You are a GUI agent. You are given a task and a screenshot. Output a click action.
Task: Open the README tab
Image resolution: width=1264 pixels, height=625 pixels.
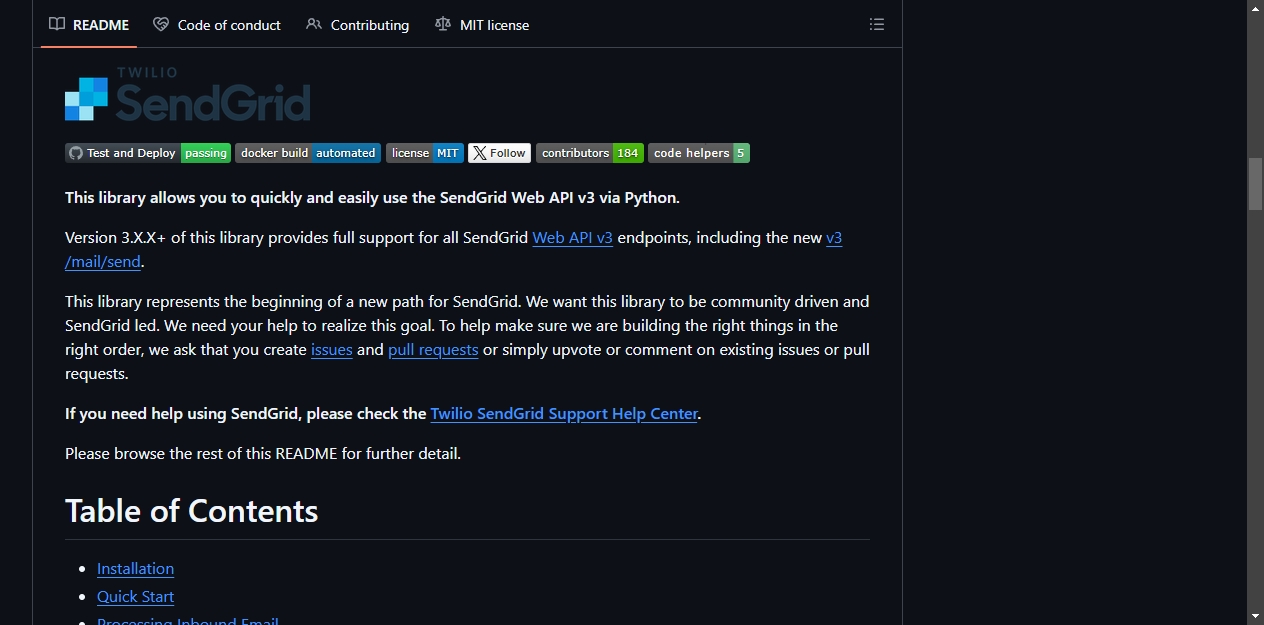(x=89, y=25)
